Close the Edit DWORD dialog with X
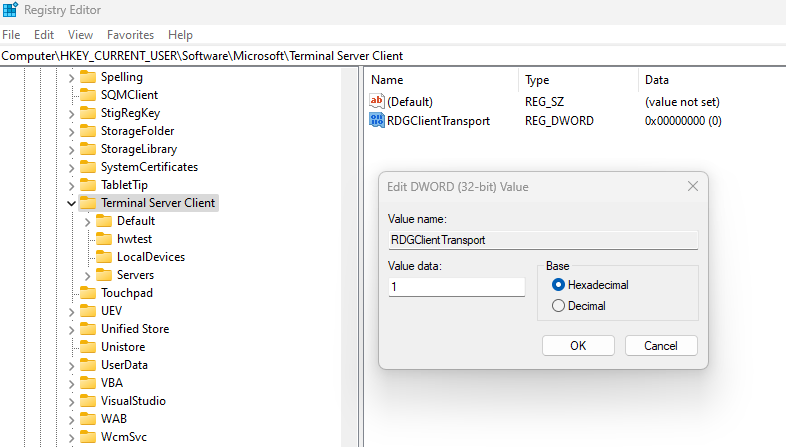This screenshot has width=786, height=447. click(693, 186)
